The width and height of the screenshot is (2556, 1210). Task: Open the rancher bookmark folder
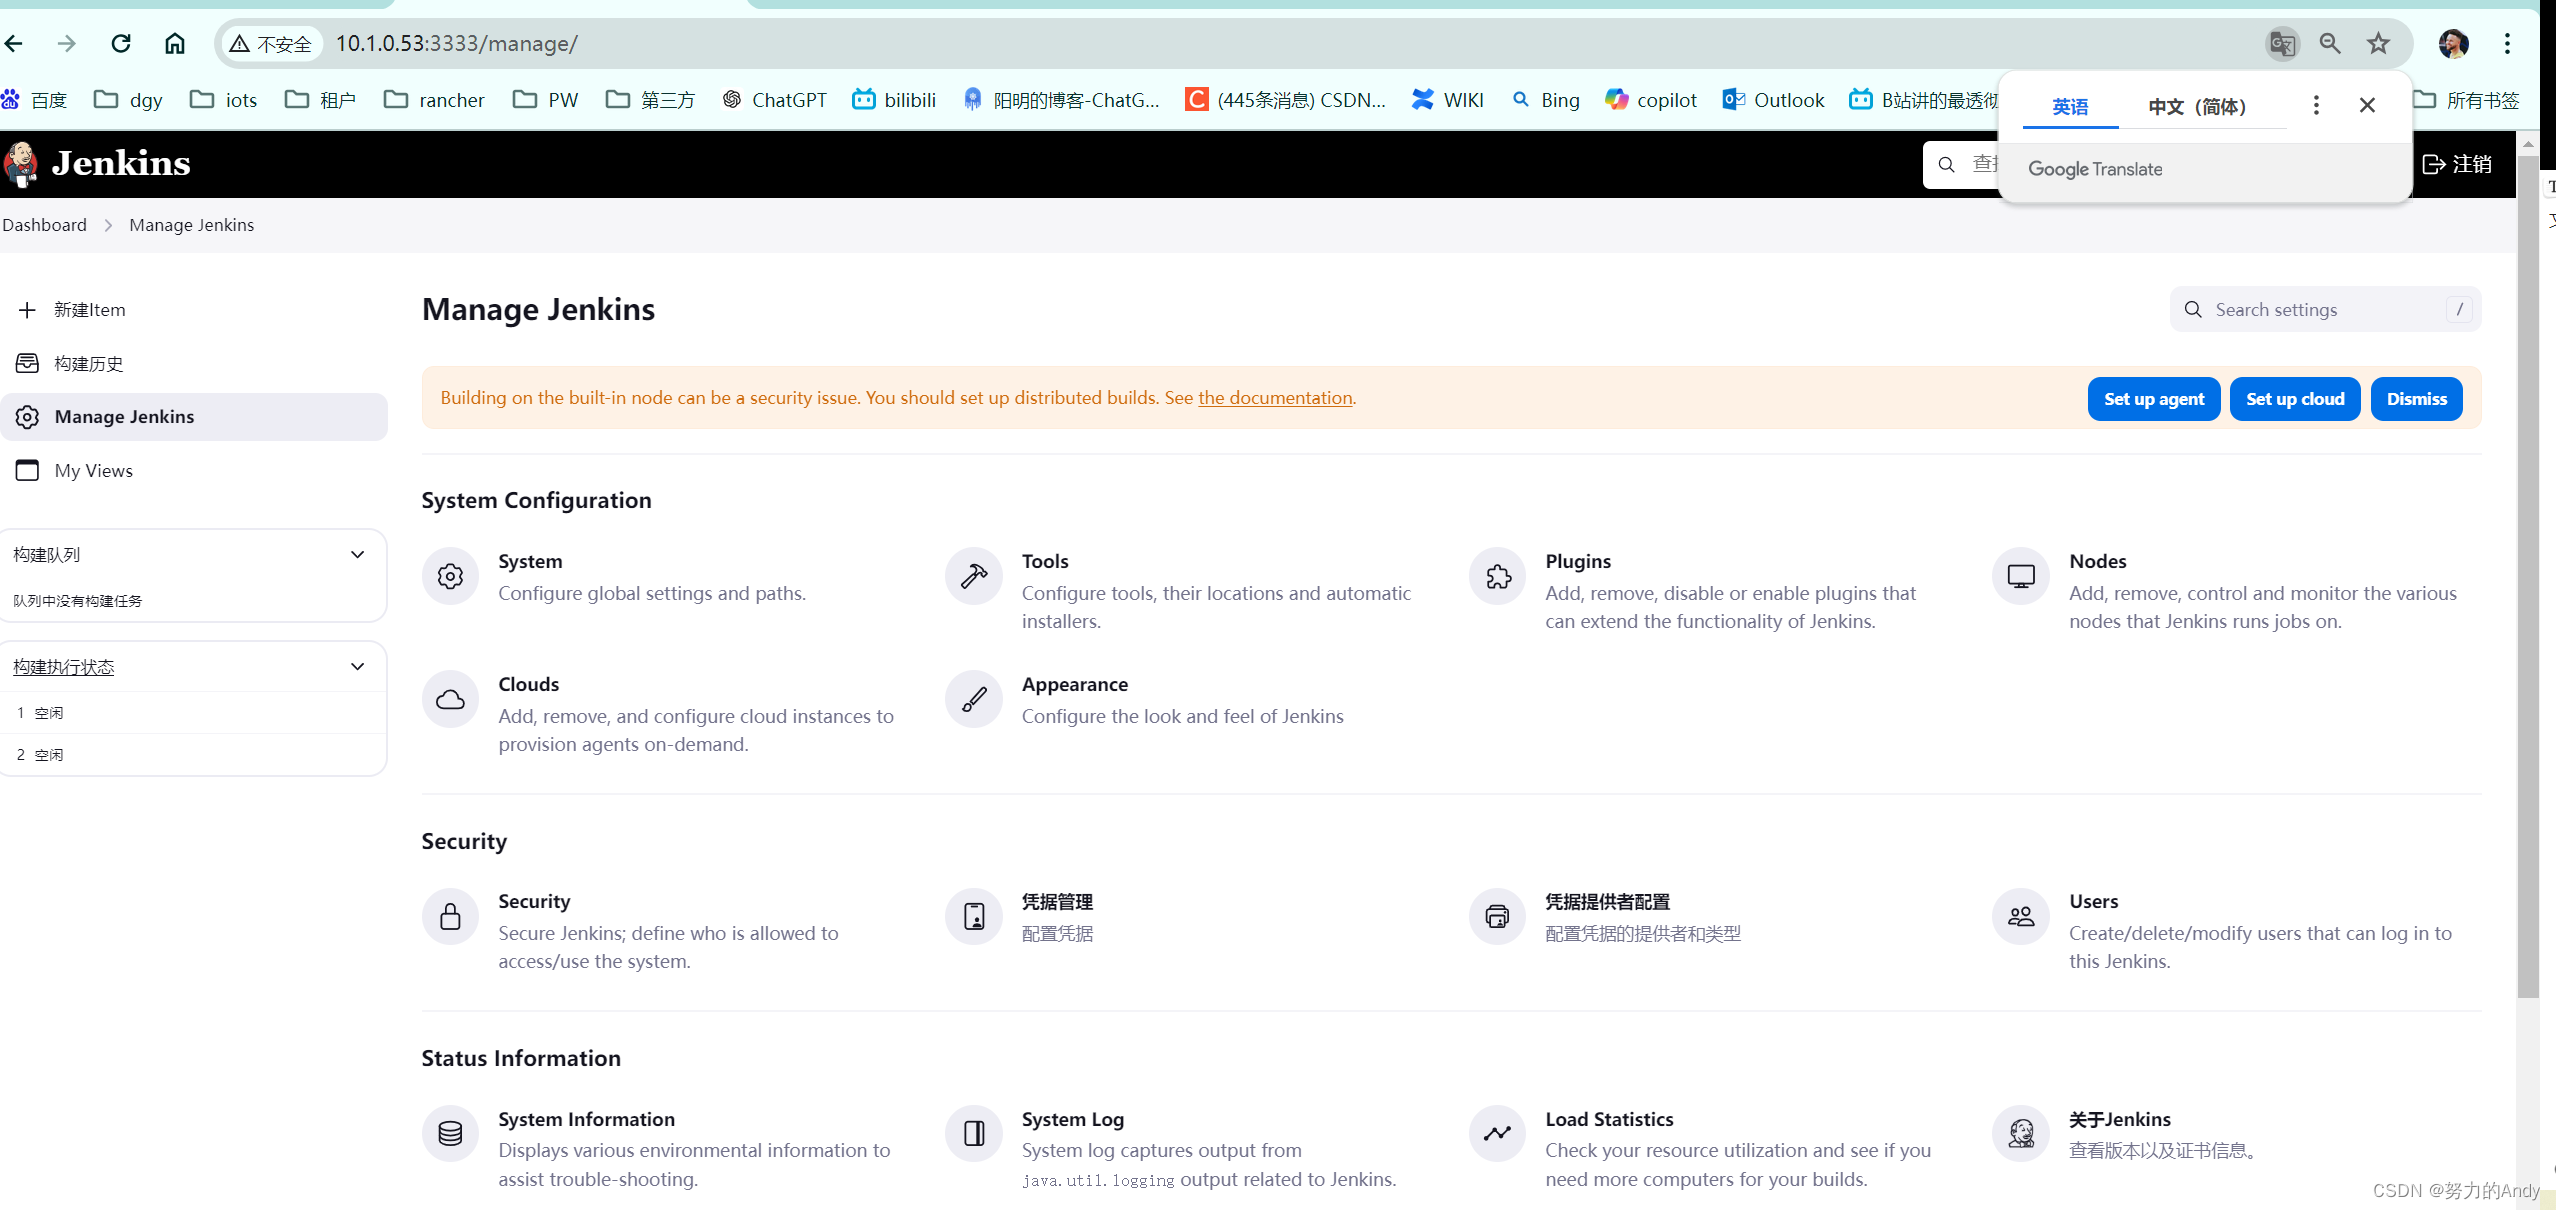(435, 100)
